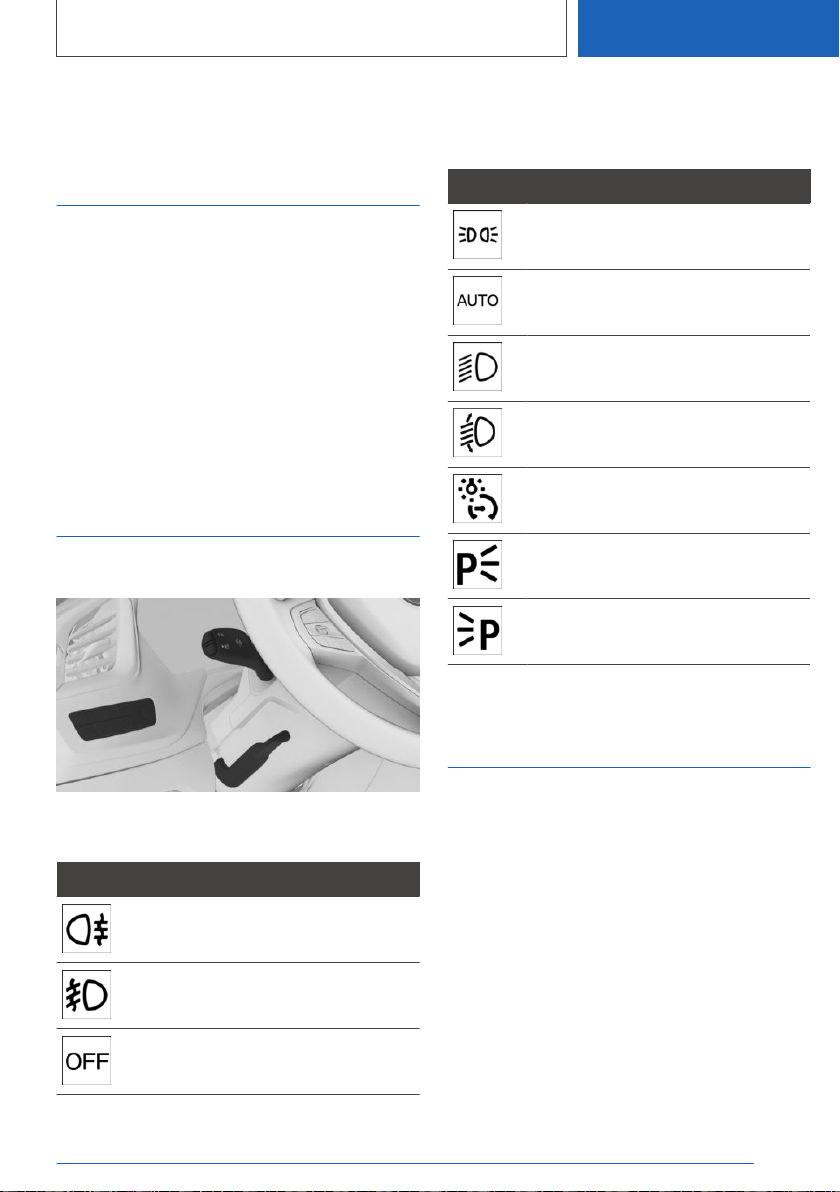
Task: Click the left parking light icon
Action: click(477, 631)
